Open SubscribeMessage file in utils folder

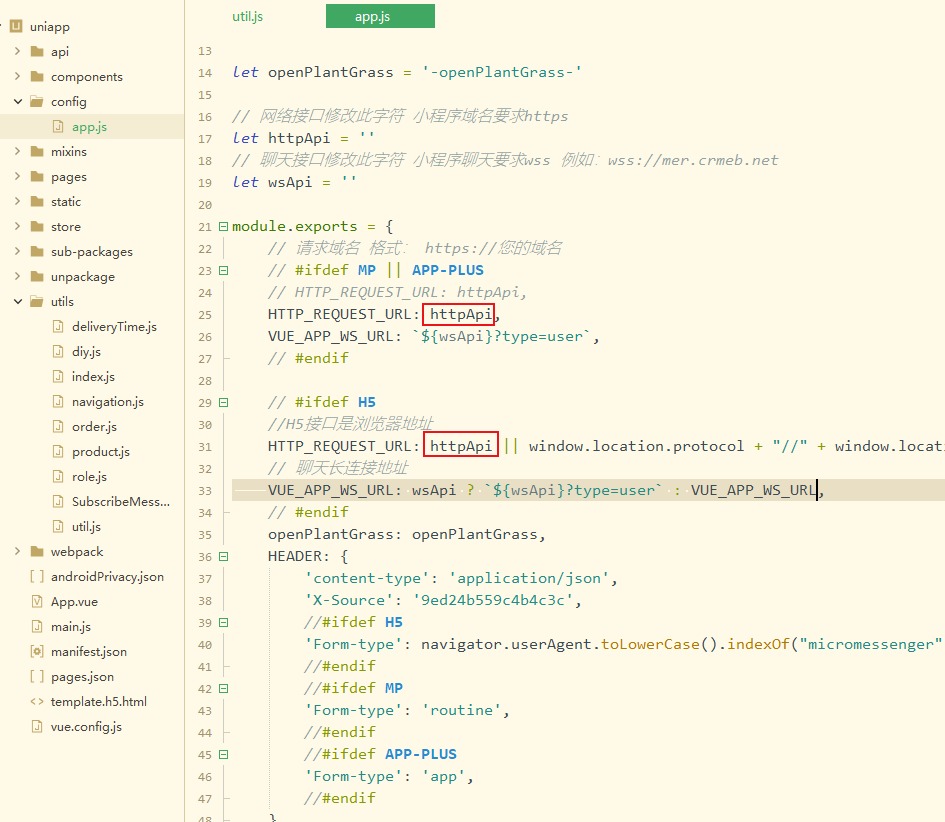[x=120, y=502]
